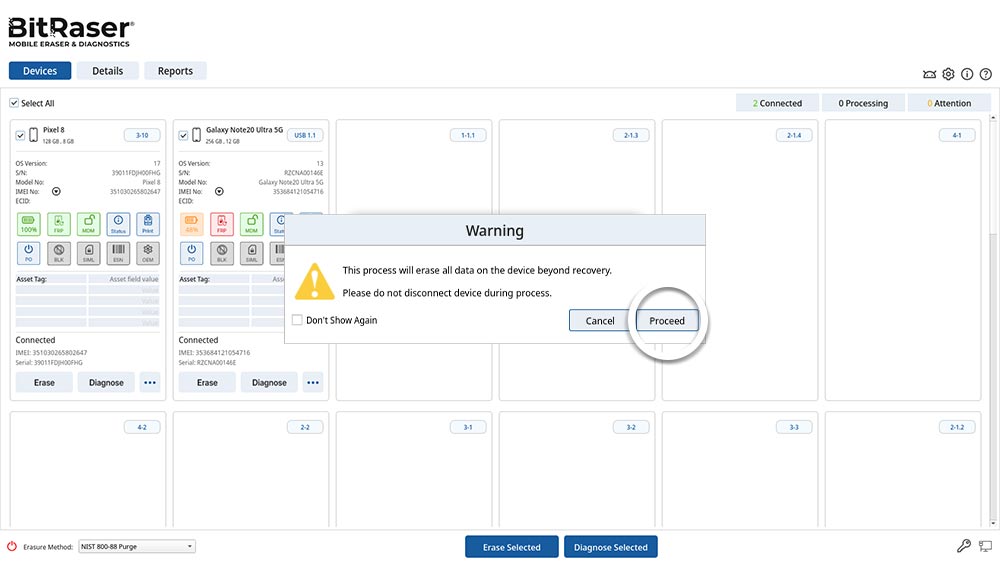
Task: Click the orange battery icon on Galaxy Note20
Action: point(191,224)
